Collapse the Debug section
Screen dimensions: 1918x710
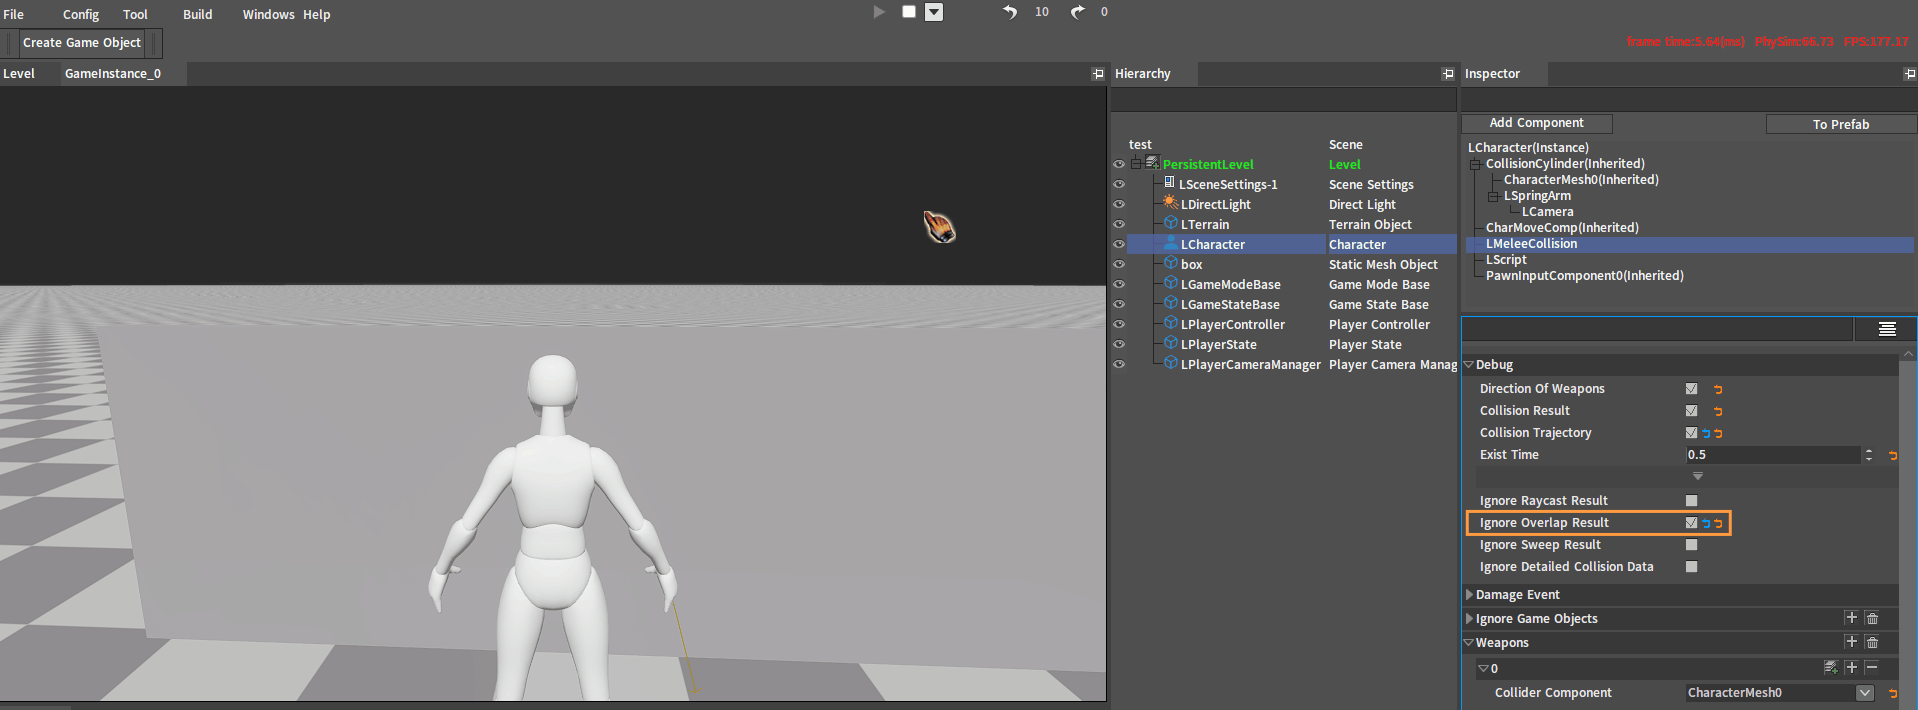(1469, 365)
